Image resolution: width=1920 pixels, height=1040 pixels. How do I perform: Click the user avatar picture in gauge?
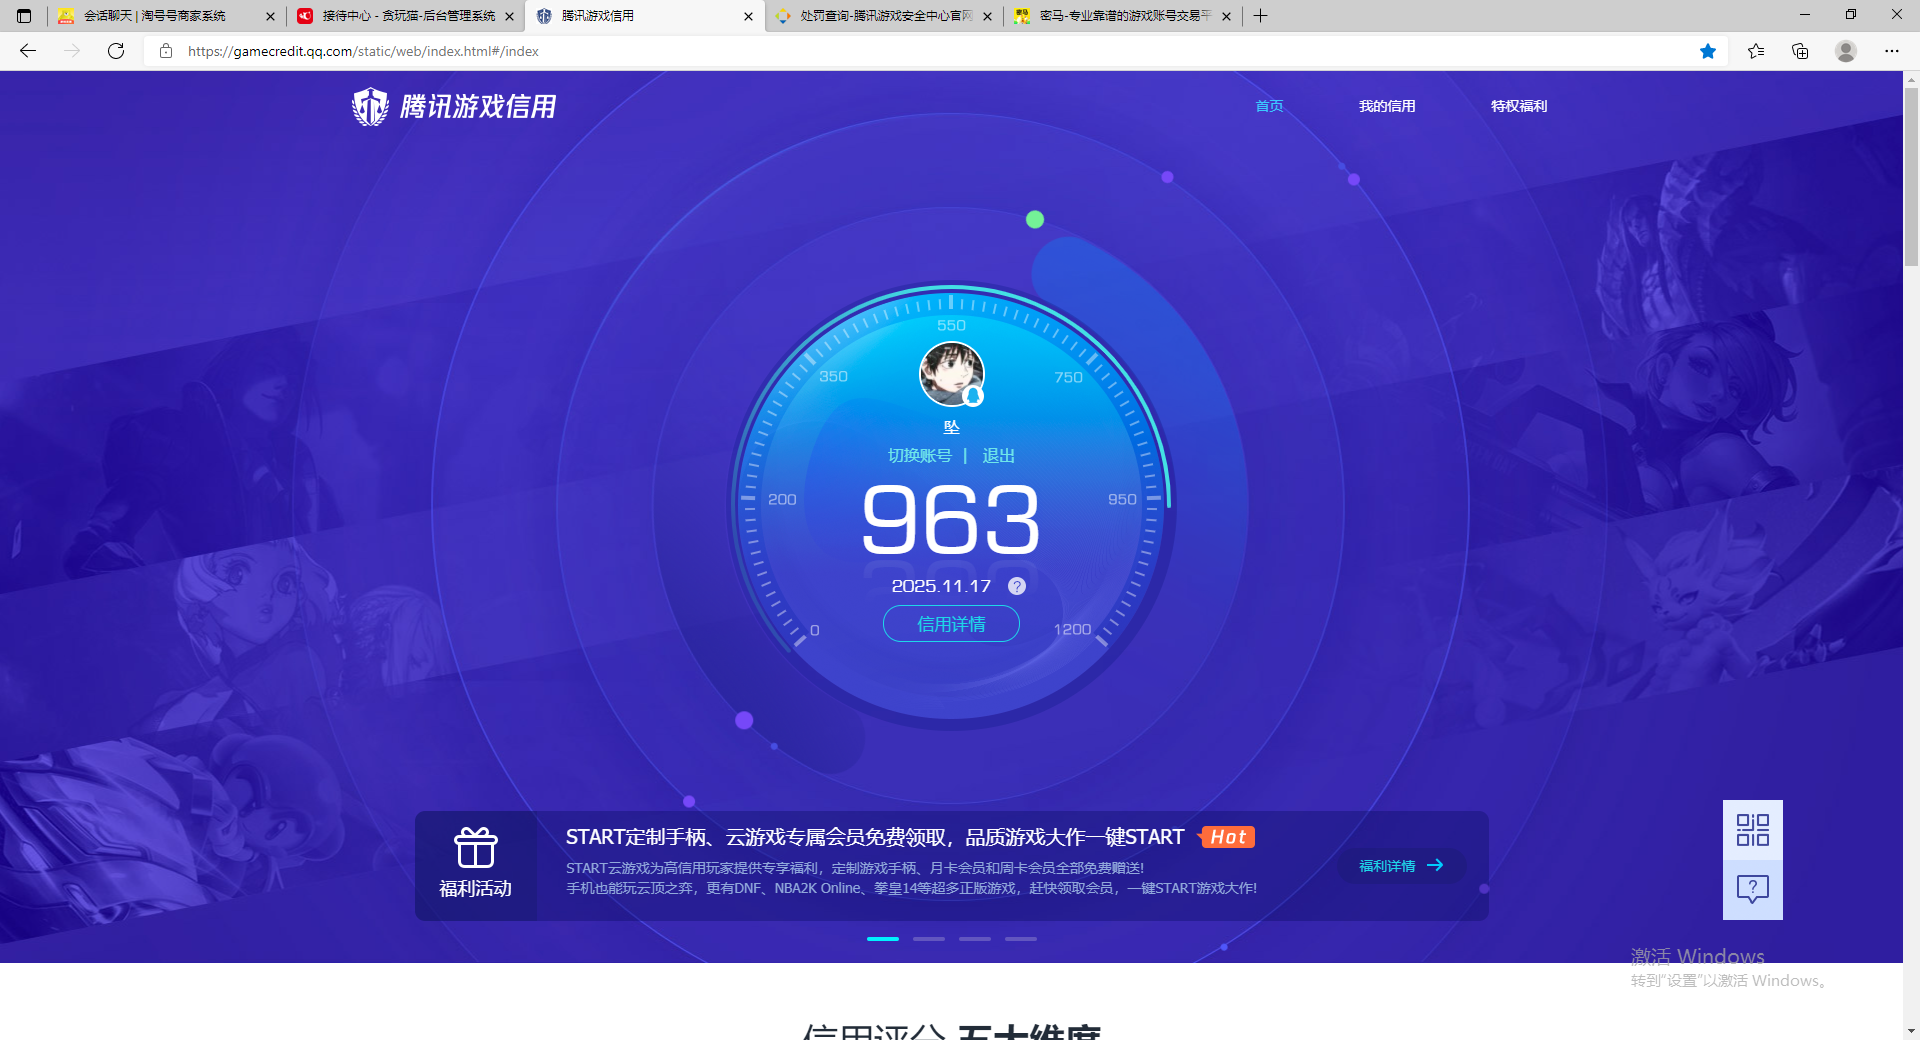coord(951,374)
